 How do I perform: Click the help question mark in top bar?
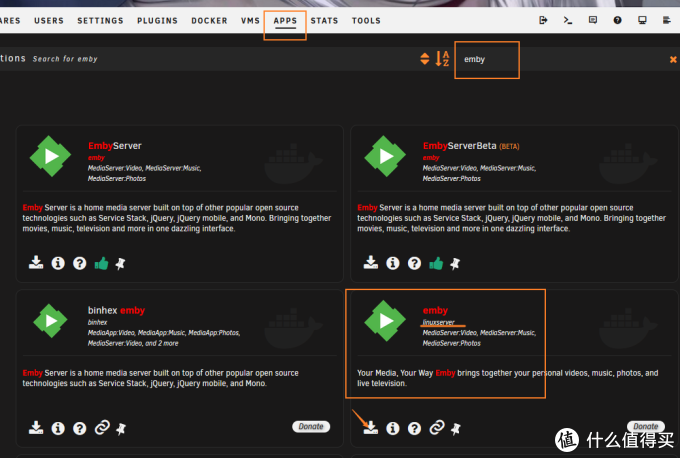618,20
